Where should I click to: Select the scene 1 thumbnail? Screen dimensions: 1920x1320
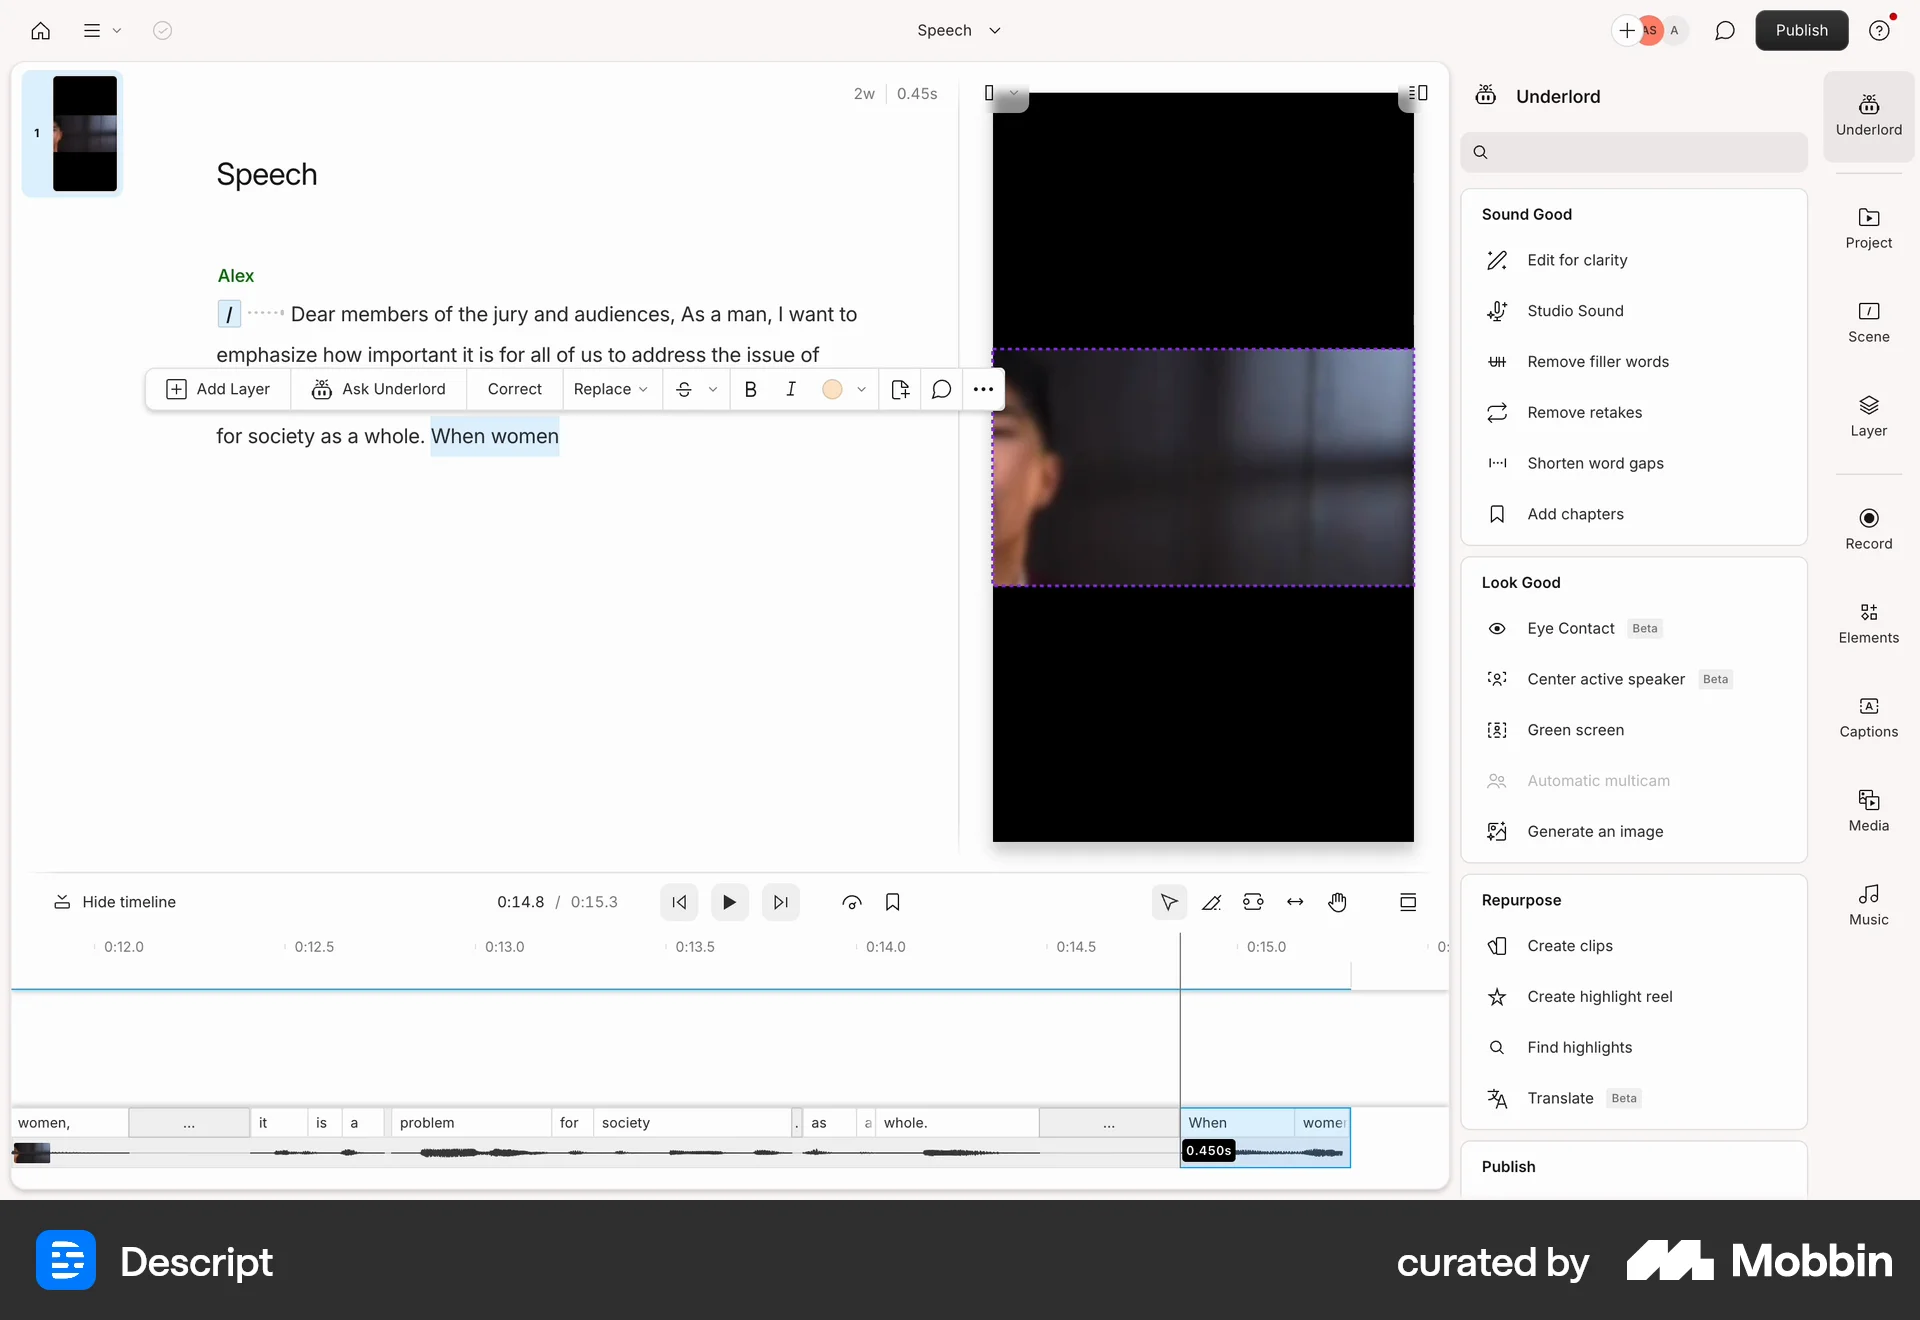pos(82,133)
